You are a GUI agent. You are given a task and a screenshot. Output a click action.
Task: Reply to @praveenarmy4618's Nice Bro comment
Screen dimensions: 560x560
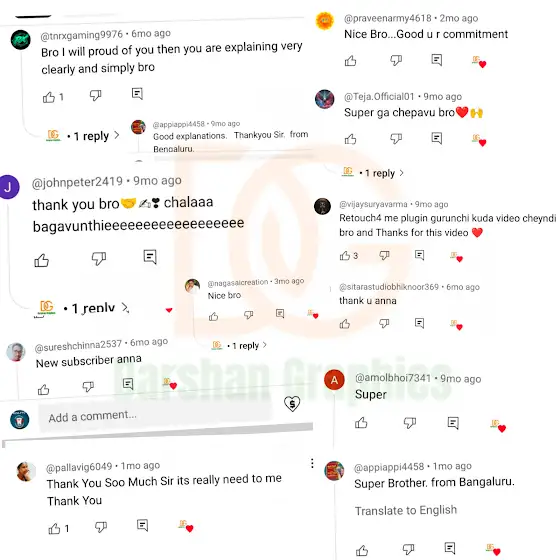(x=437, y=60)
